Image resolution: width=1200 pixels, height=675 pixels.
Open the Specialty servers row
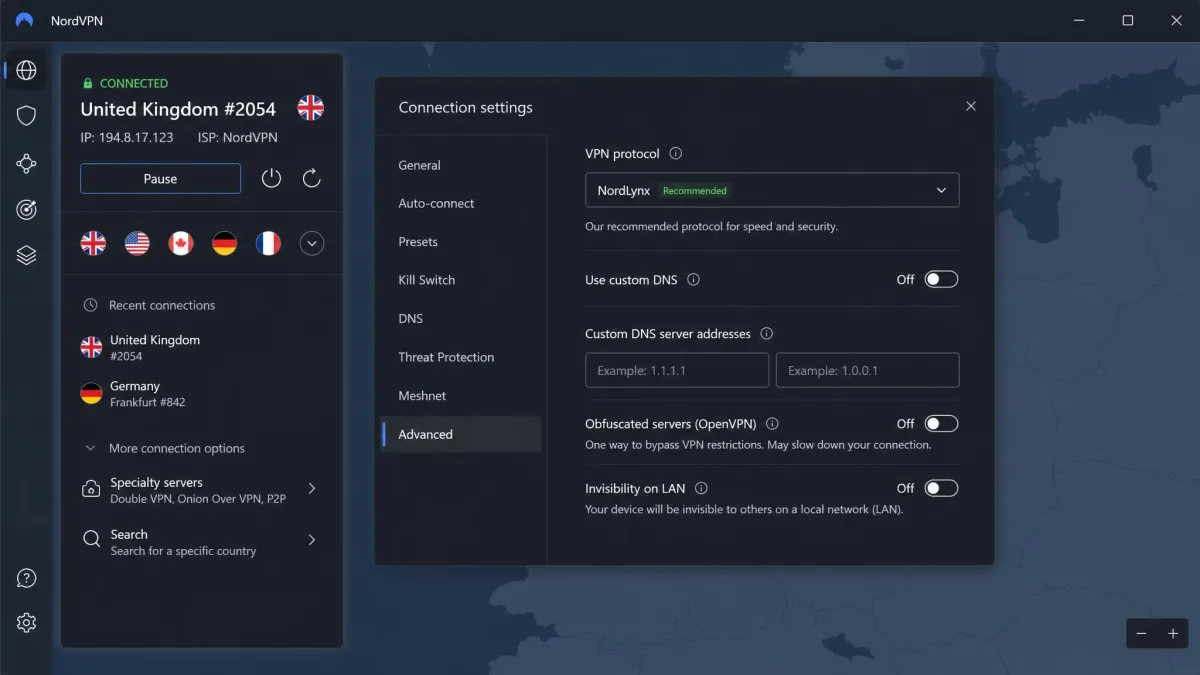pos(201,490)
